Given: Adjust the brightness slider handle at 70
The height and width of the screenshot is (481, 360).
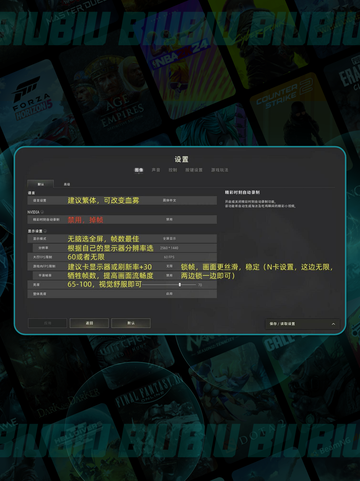Looking at the screenshot, I should point(180,285).
